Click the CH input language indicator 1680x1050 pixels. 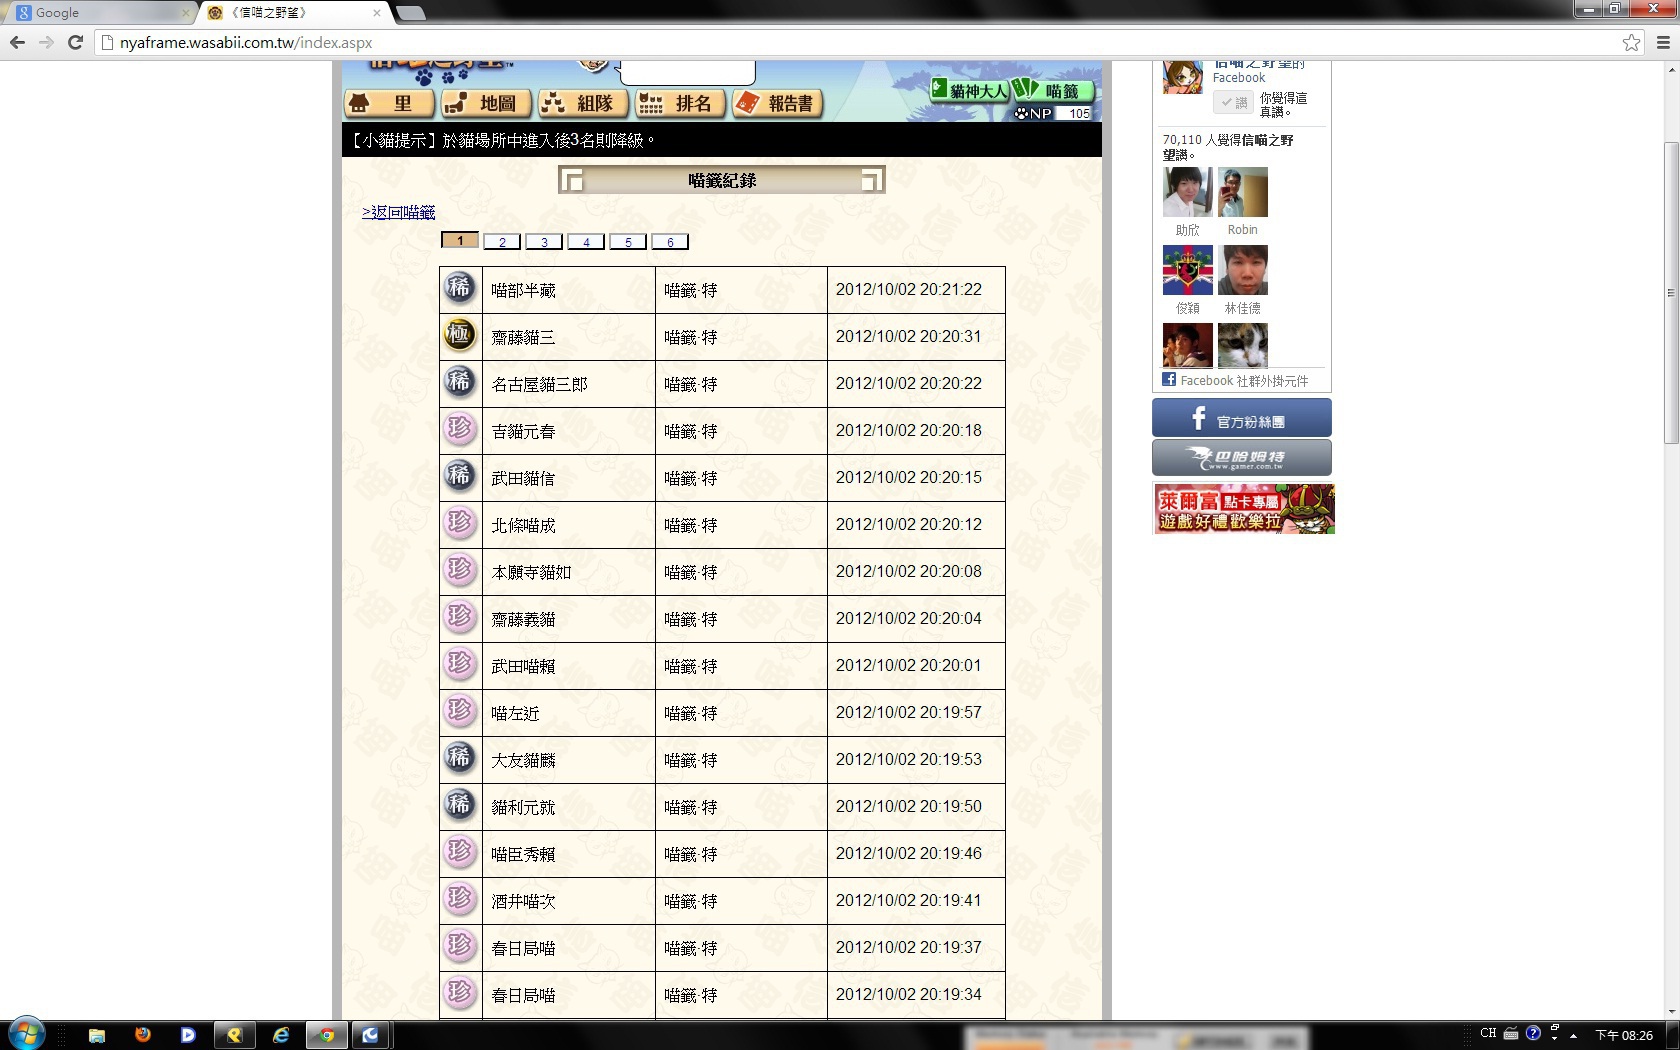click(x=1488, y=1033)
